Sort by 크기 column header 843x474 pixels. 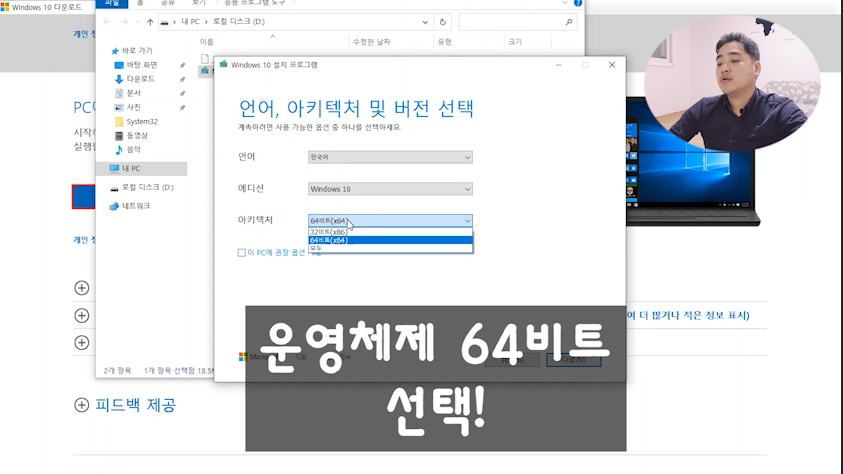click(x=515, y=42)
